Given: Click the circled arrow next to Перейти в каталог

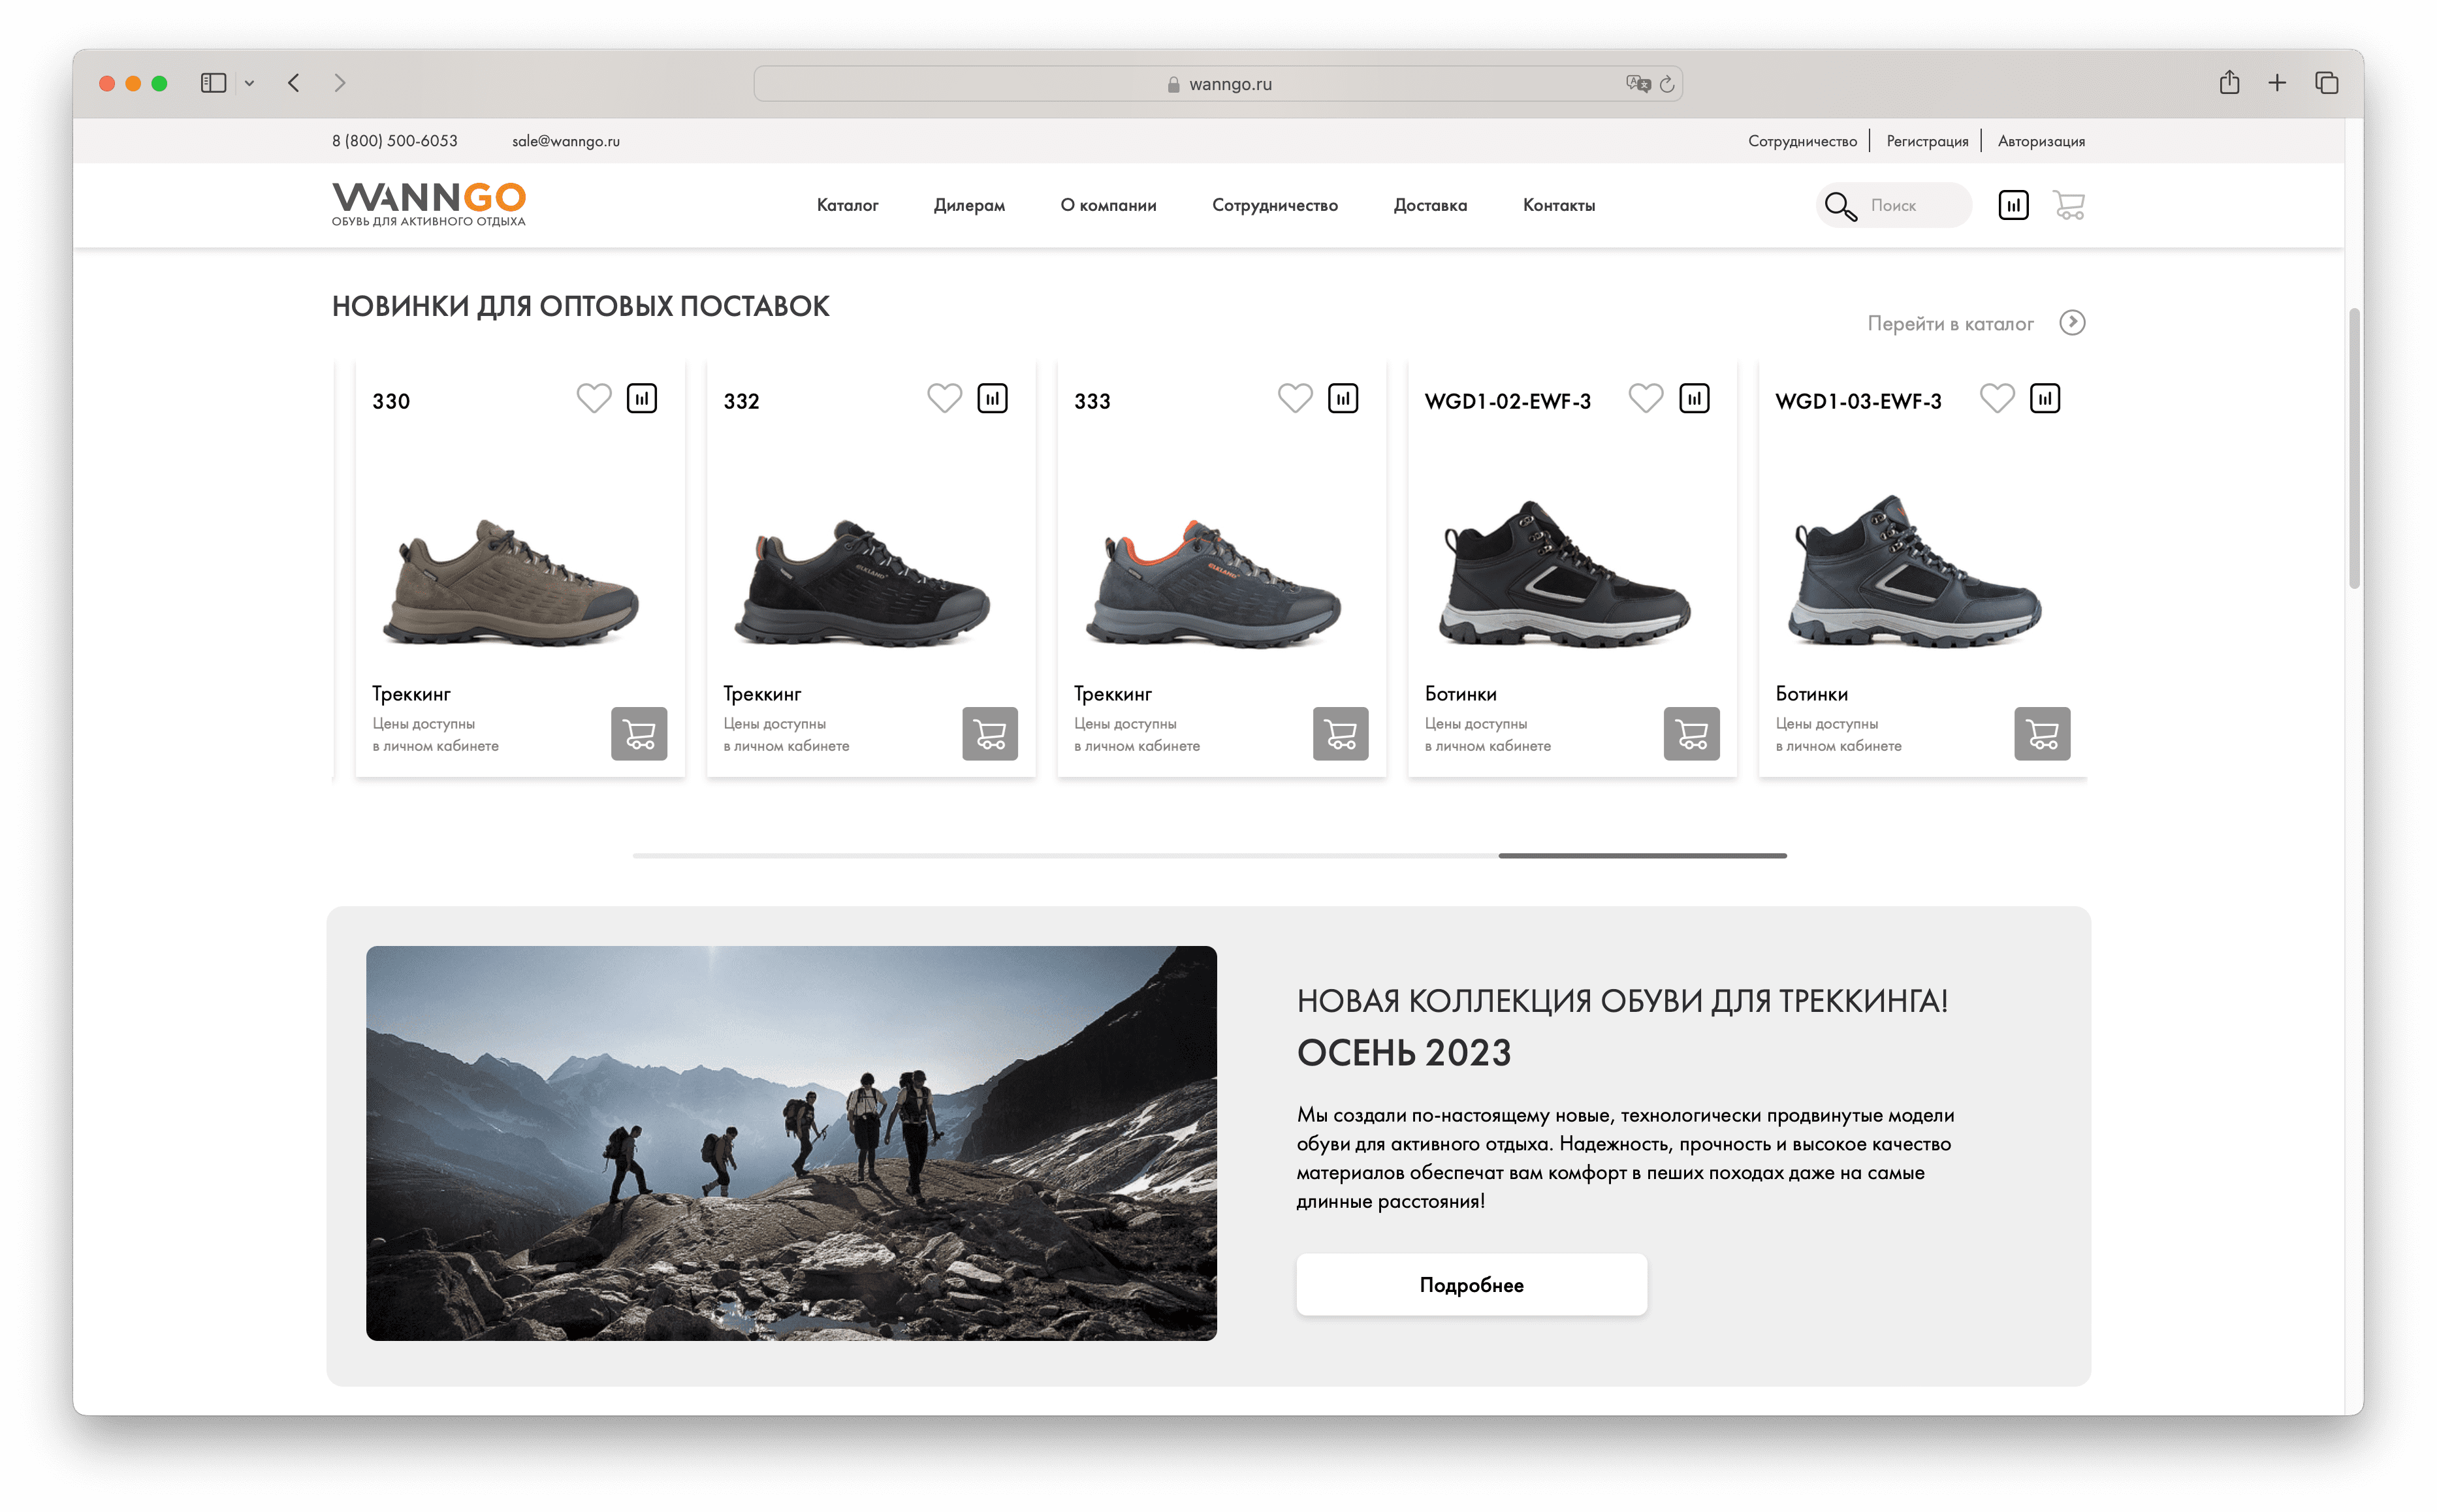Looking at the screenshot, I should [x=2072, y=323].
